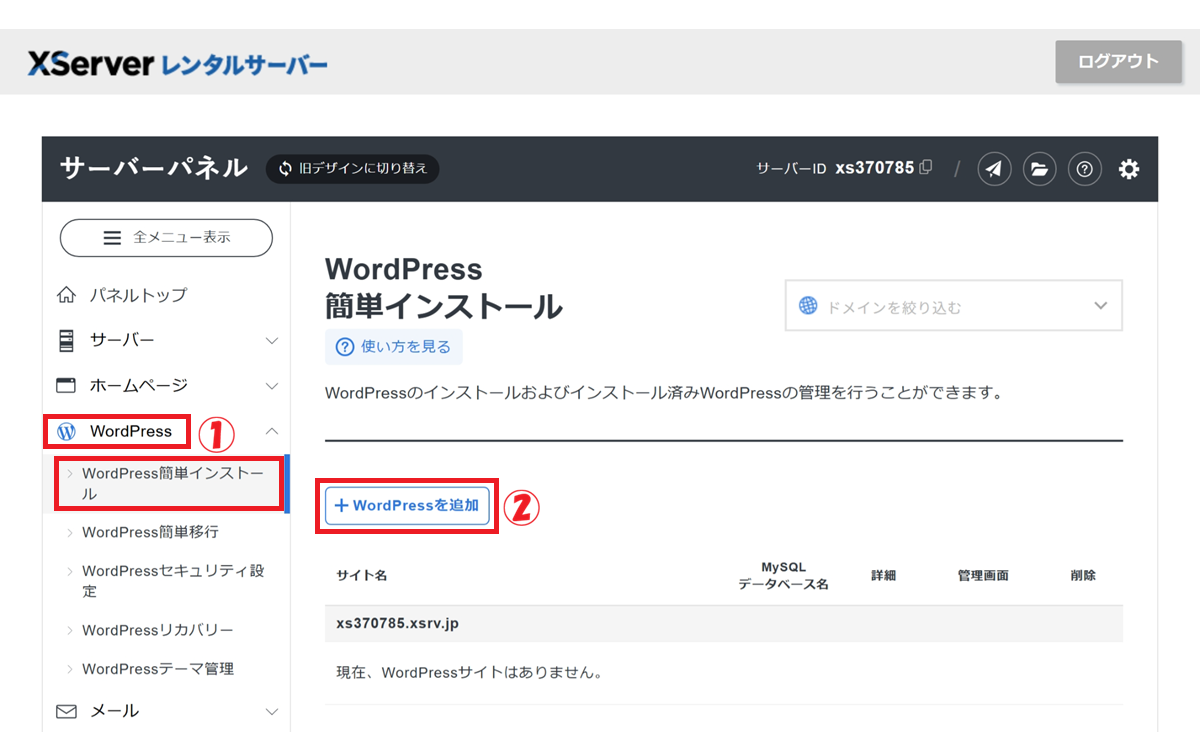Click the domain filter dropdown arrow

(1101, 305)
